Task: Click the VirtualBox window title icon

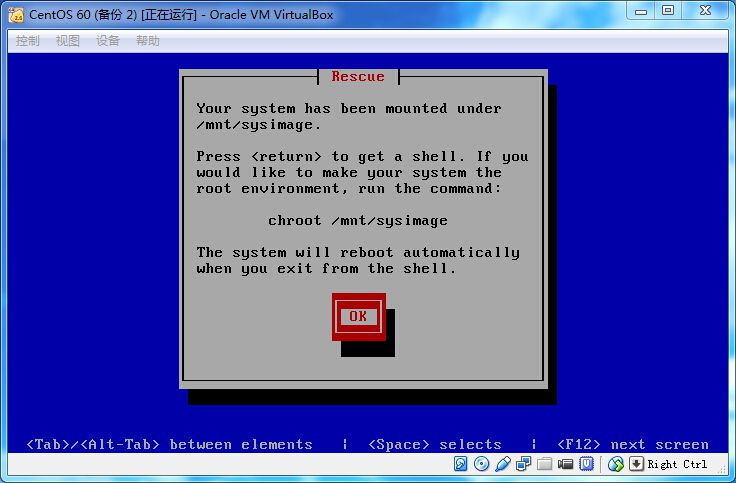Action: click(x=15, y=14)
